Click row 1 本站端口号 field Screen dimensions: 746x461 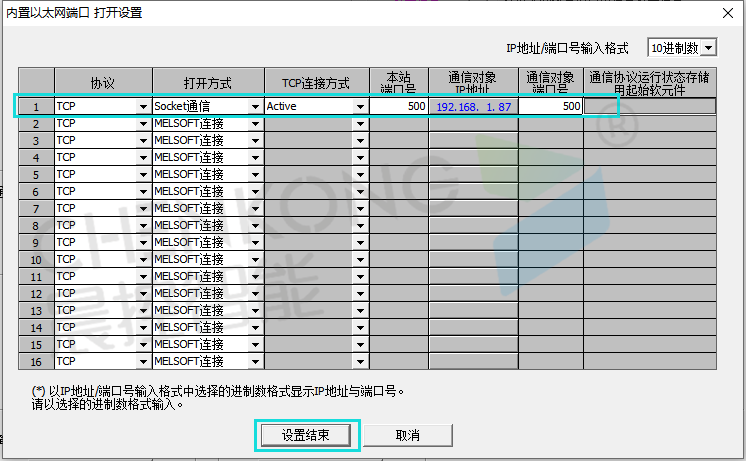pyautogui.click(x=398, y=106)
